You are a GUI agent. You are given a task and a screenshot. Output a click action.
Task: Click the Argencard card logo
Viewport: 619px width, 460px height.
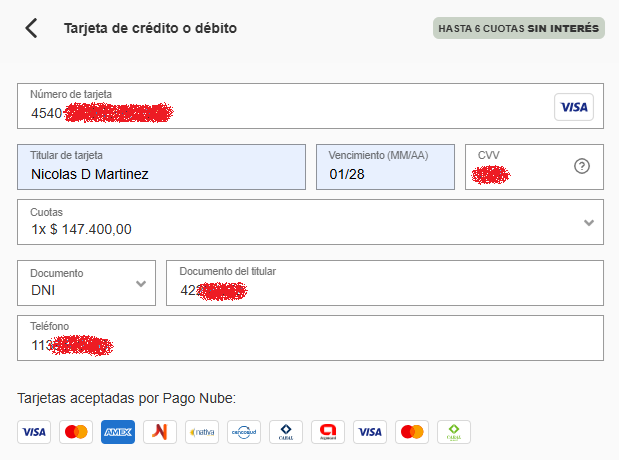click(x=328, y=432)
